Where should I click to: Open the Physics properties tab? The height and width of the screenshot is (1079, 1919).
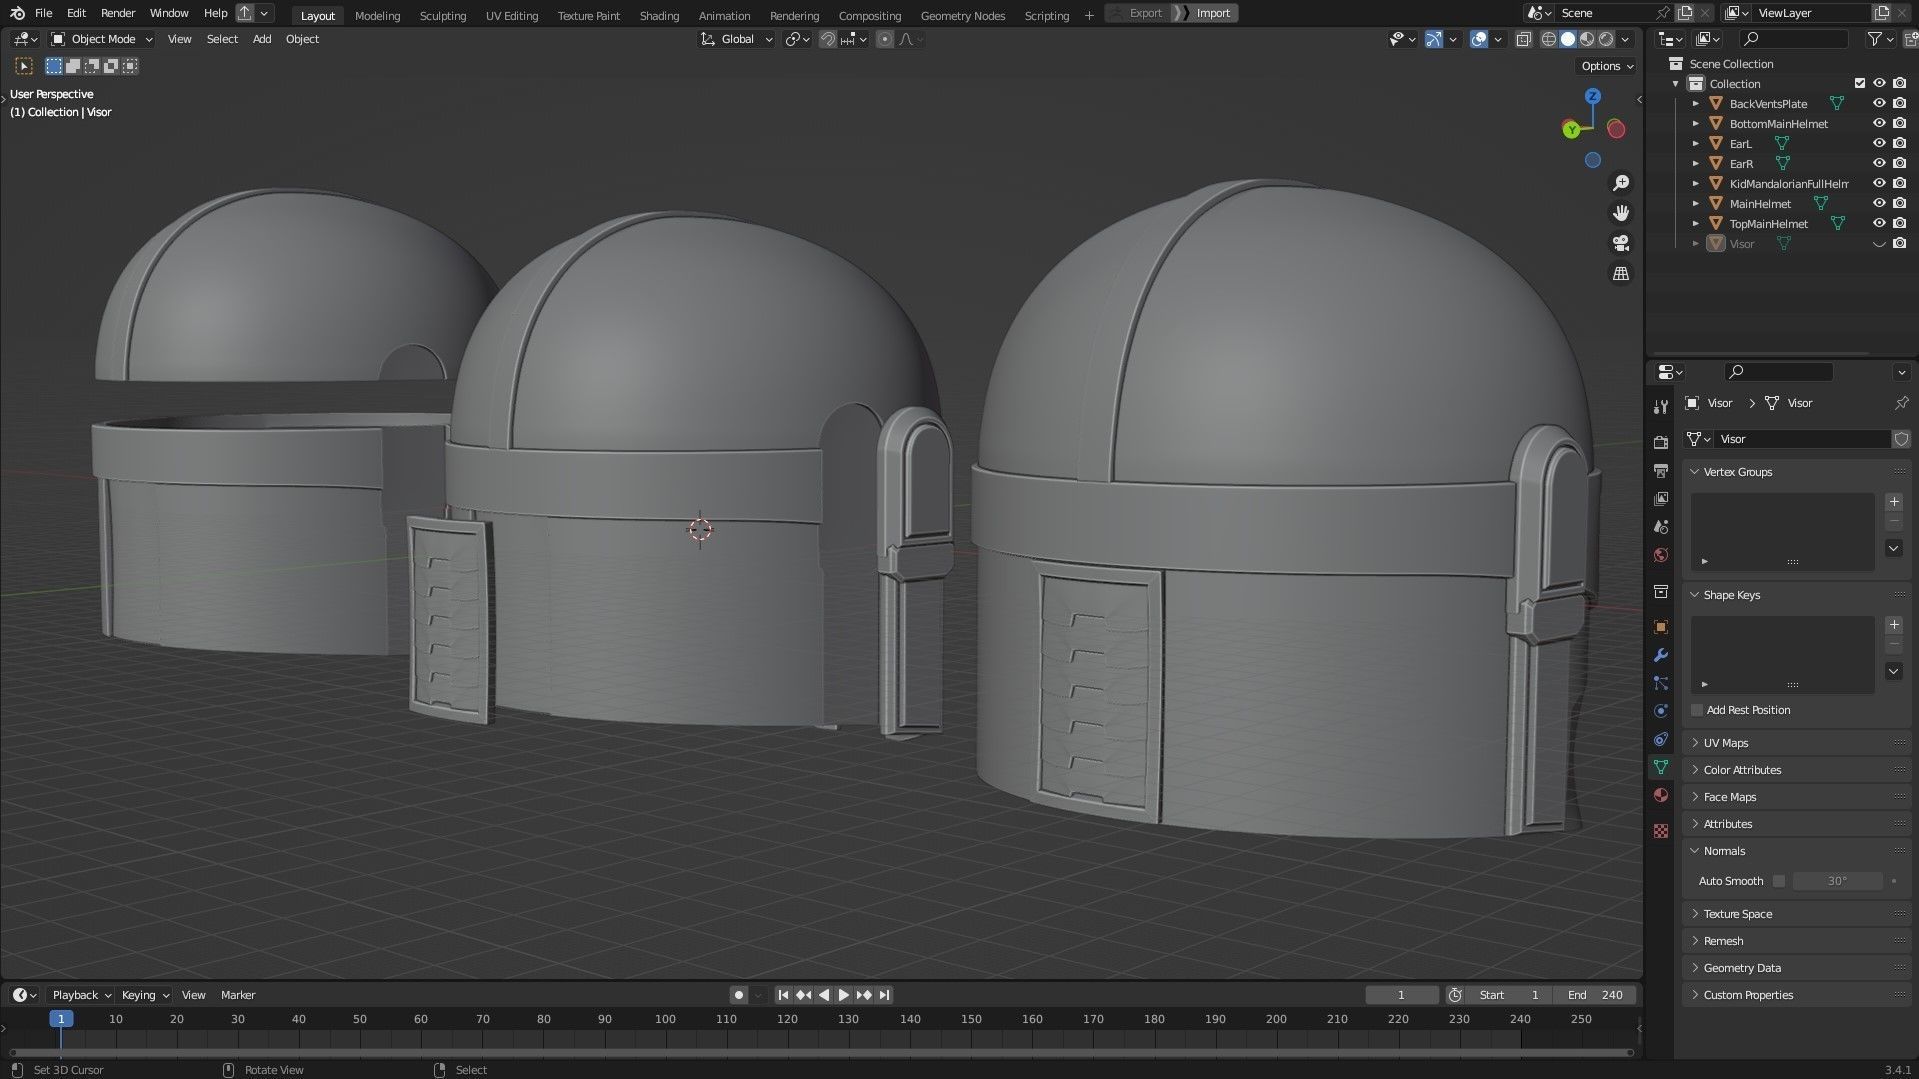(1661, 711)
